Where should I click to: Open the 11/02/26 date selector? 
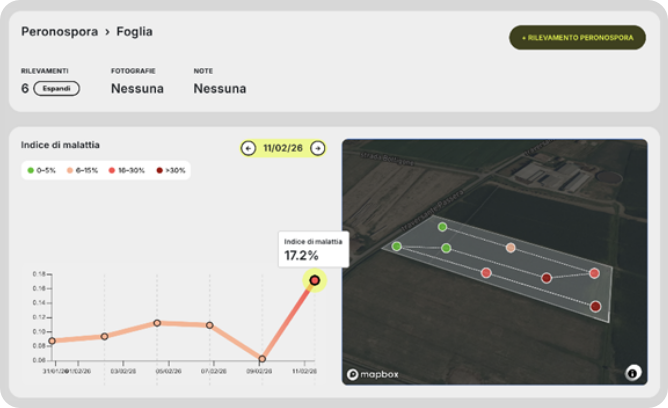(x=283, y=148)
